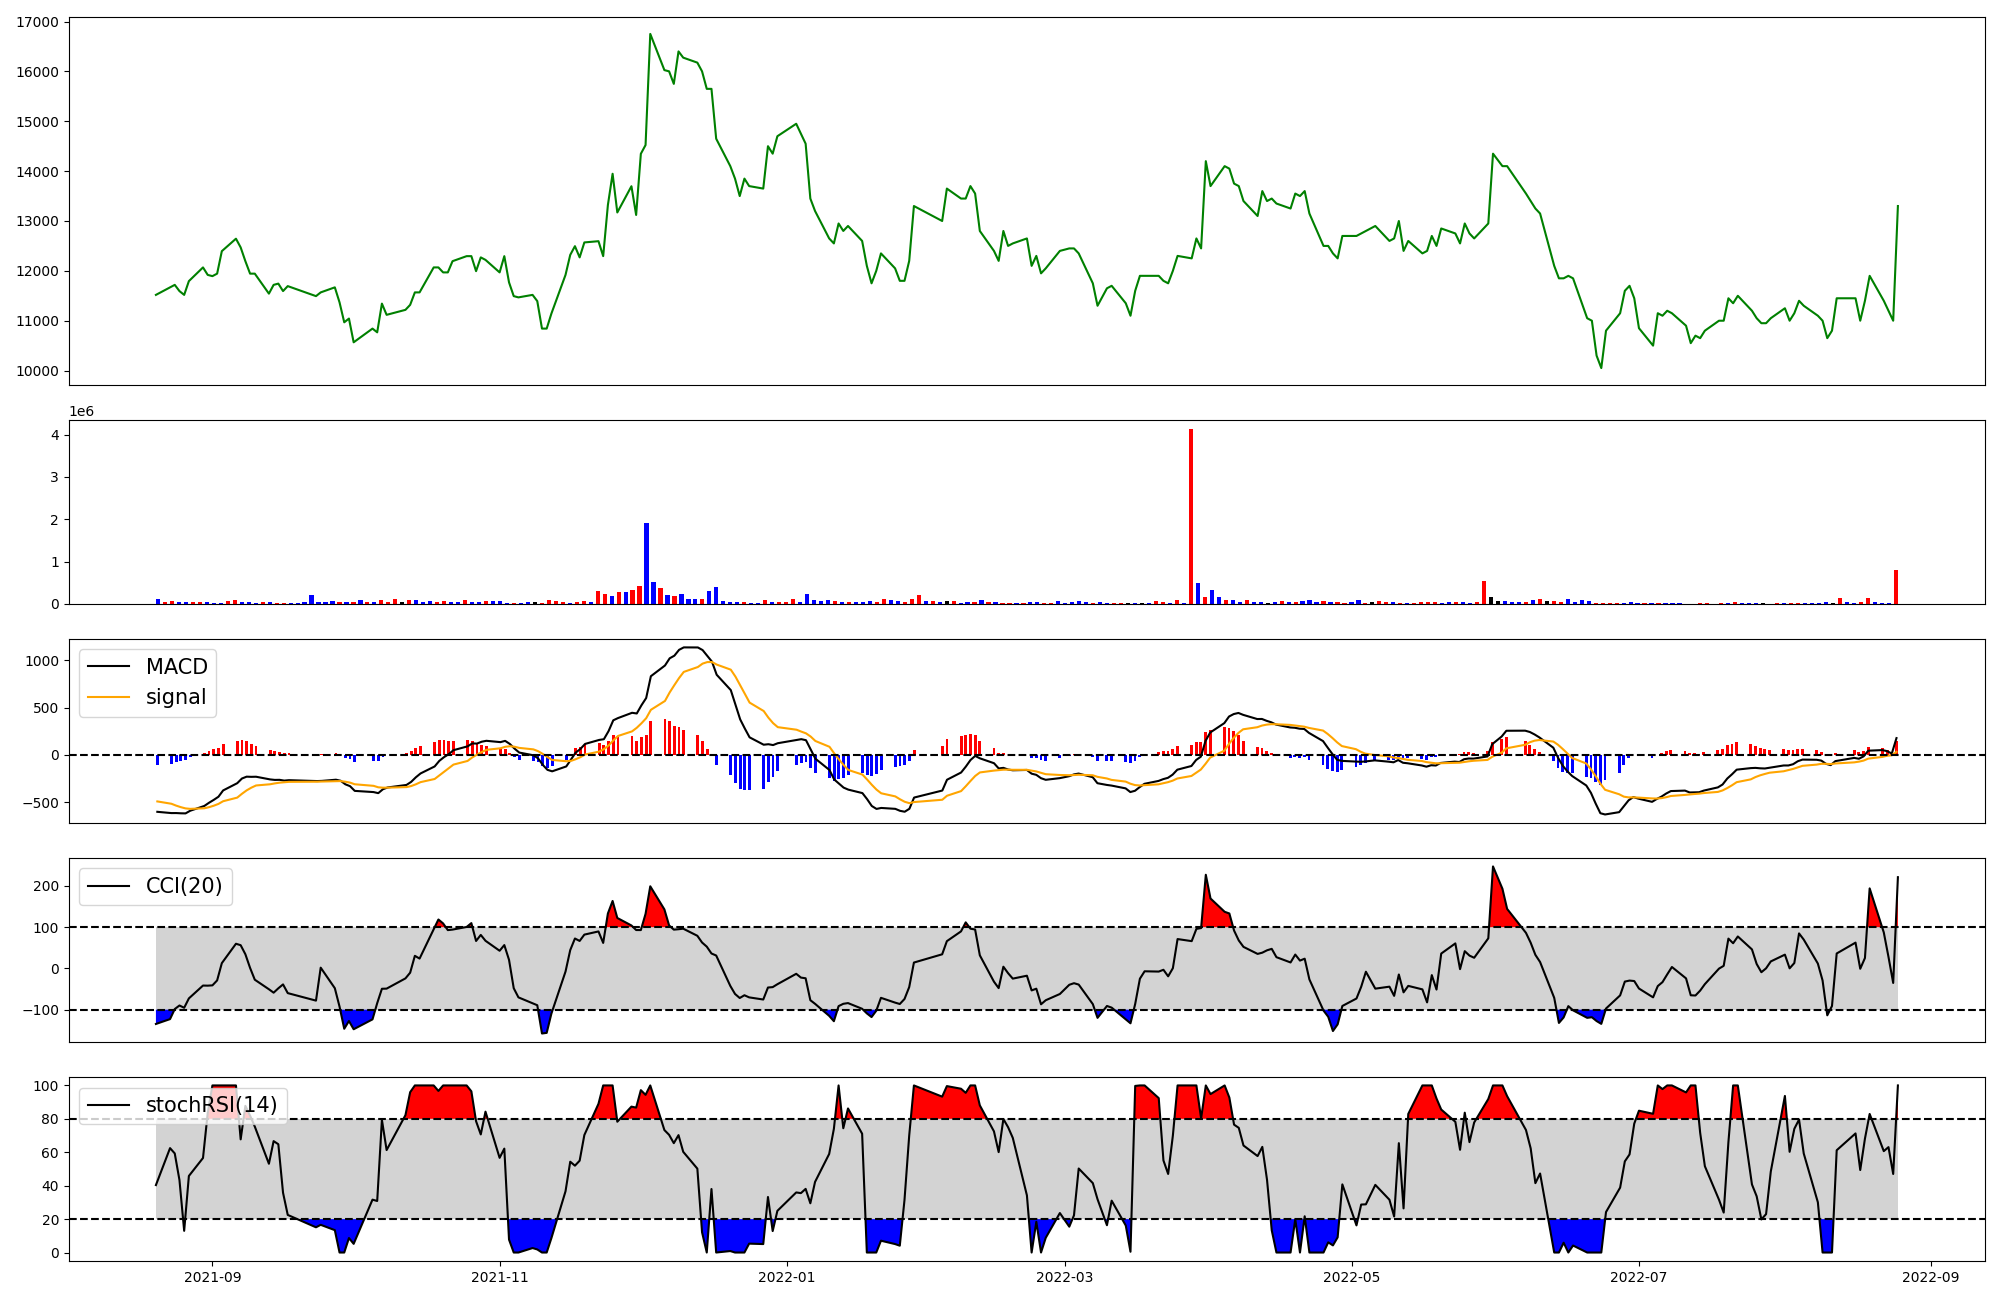Select the 2022-07 x-axis date label
This screenshot has height=1300, width=2000.
click(1640, 1276)
